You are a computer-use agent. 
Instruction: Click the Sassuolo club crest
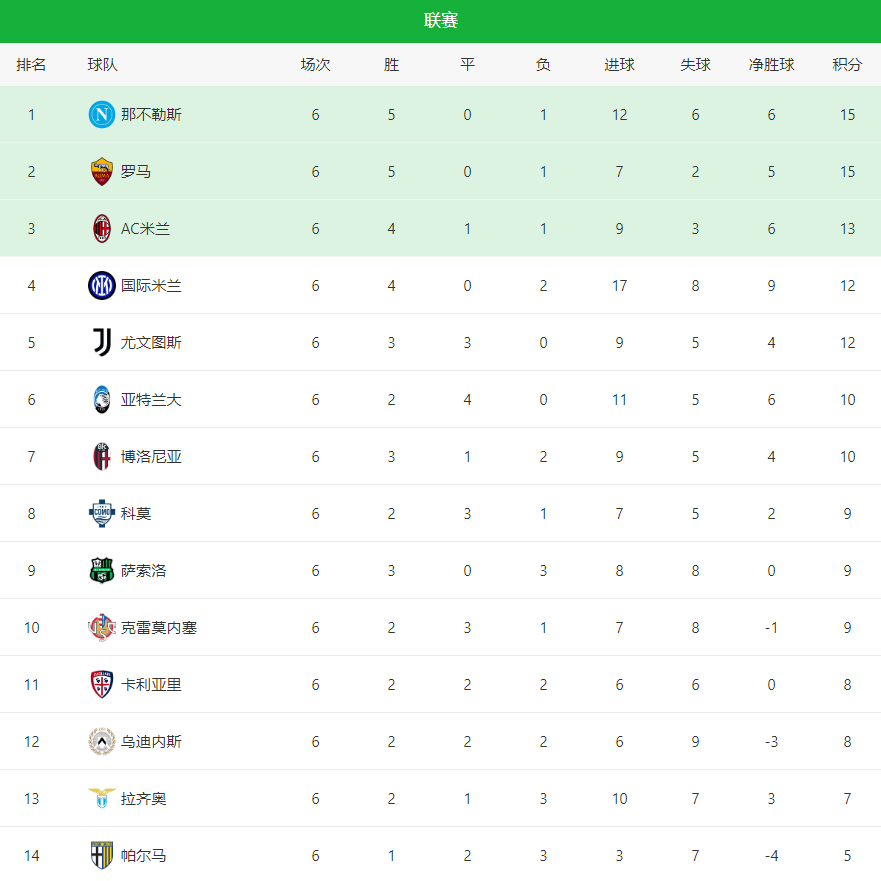tap(102, 571)
